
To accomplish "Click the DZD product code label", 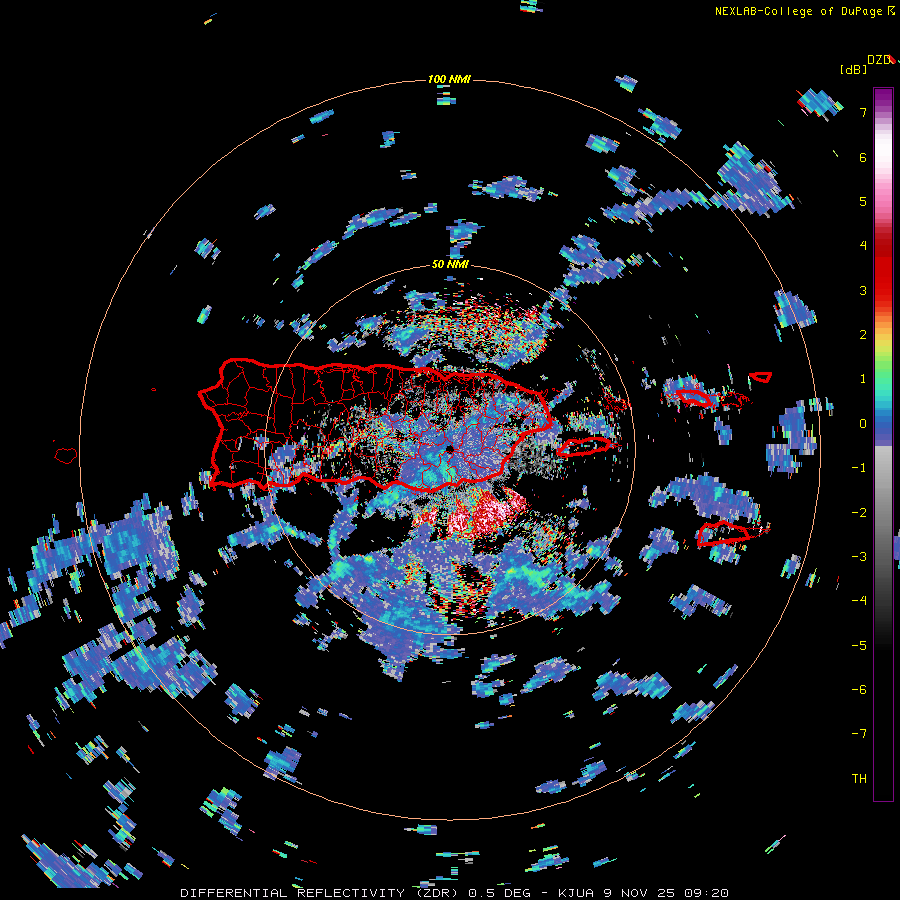I will click(878, 60).
